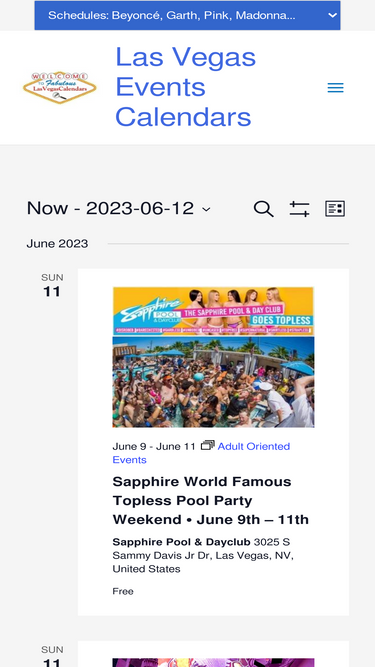Click the SUN 11 date marker
Image resolution: width=375 pixels, height=667 pixels.
click(x=52, y=285)
